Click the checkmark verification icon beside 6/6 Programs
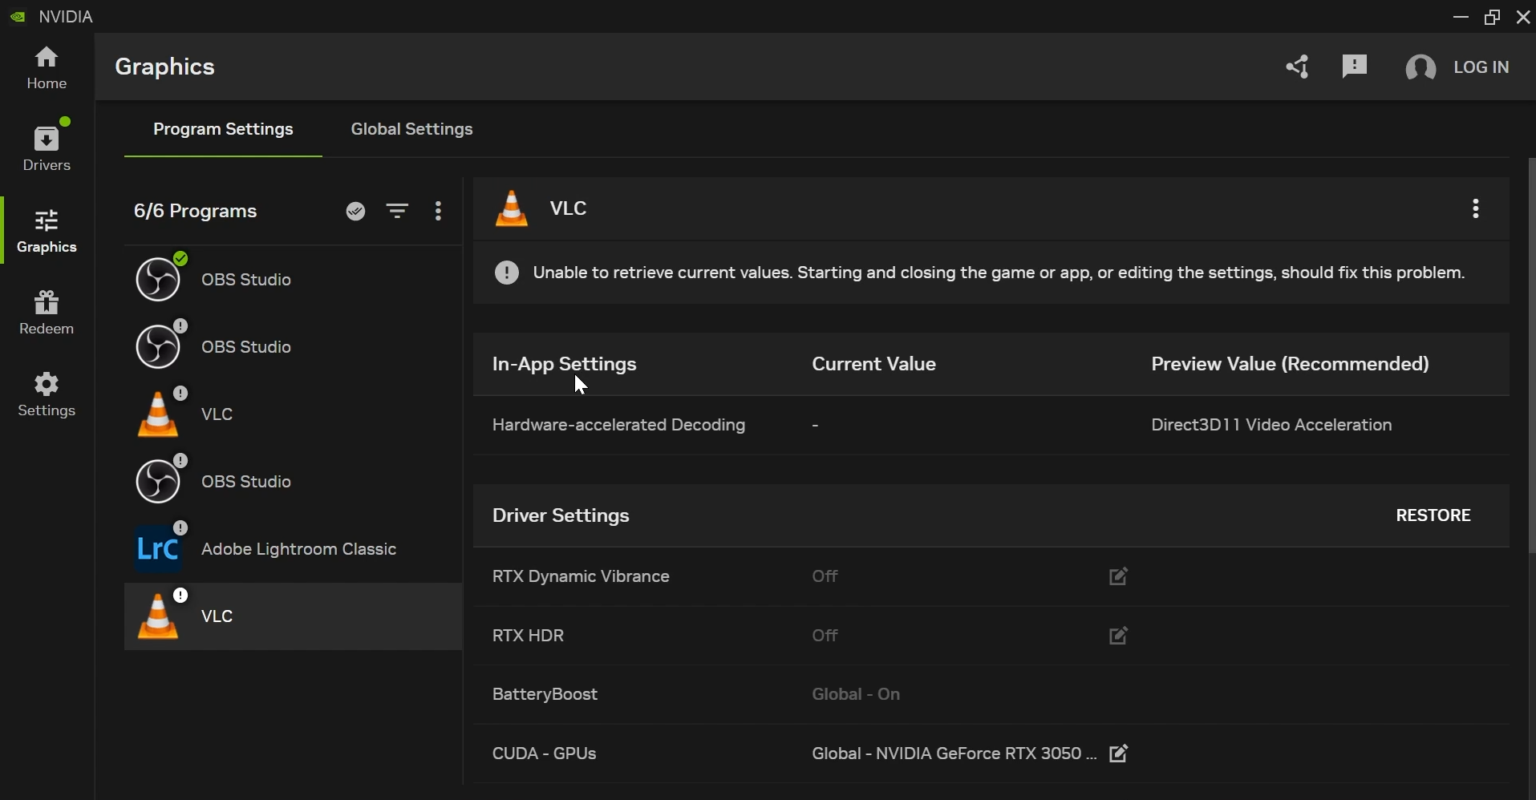The width and height of the screenshot is (1536, 800). (355, 211)
